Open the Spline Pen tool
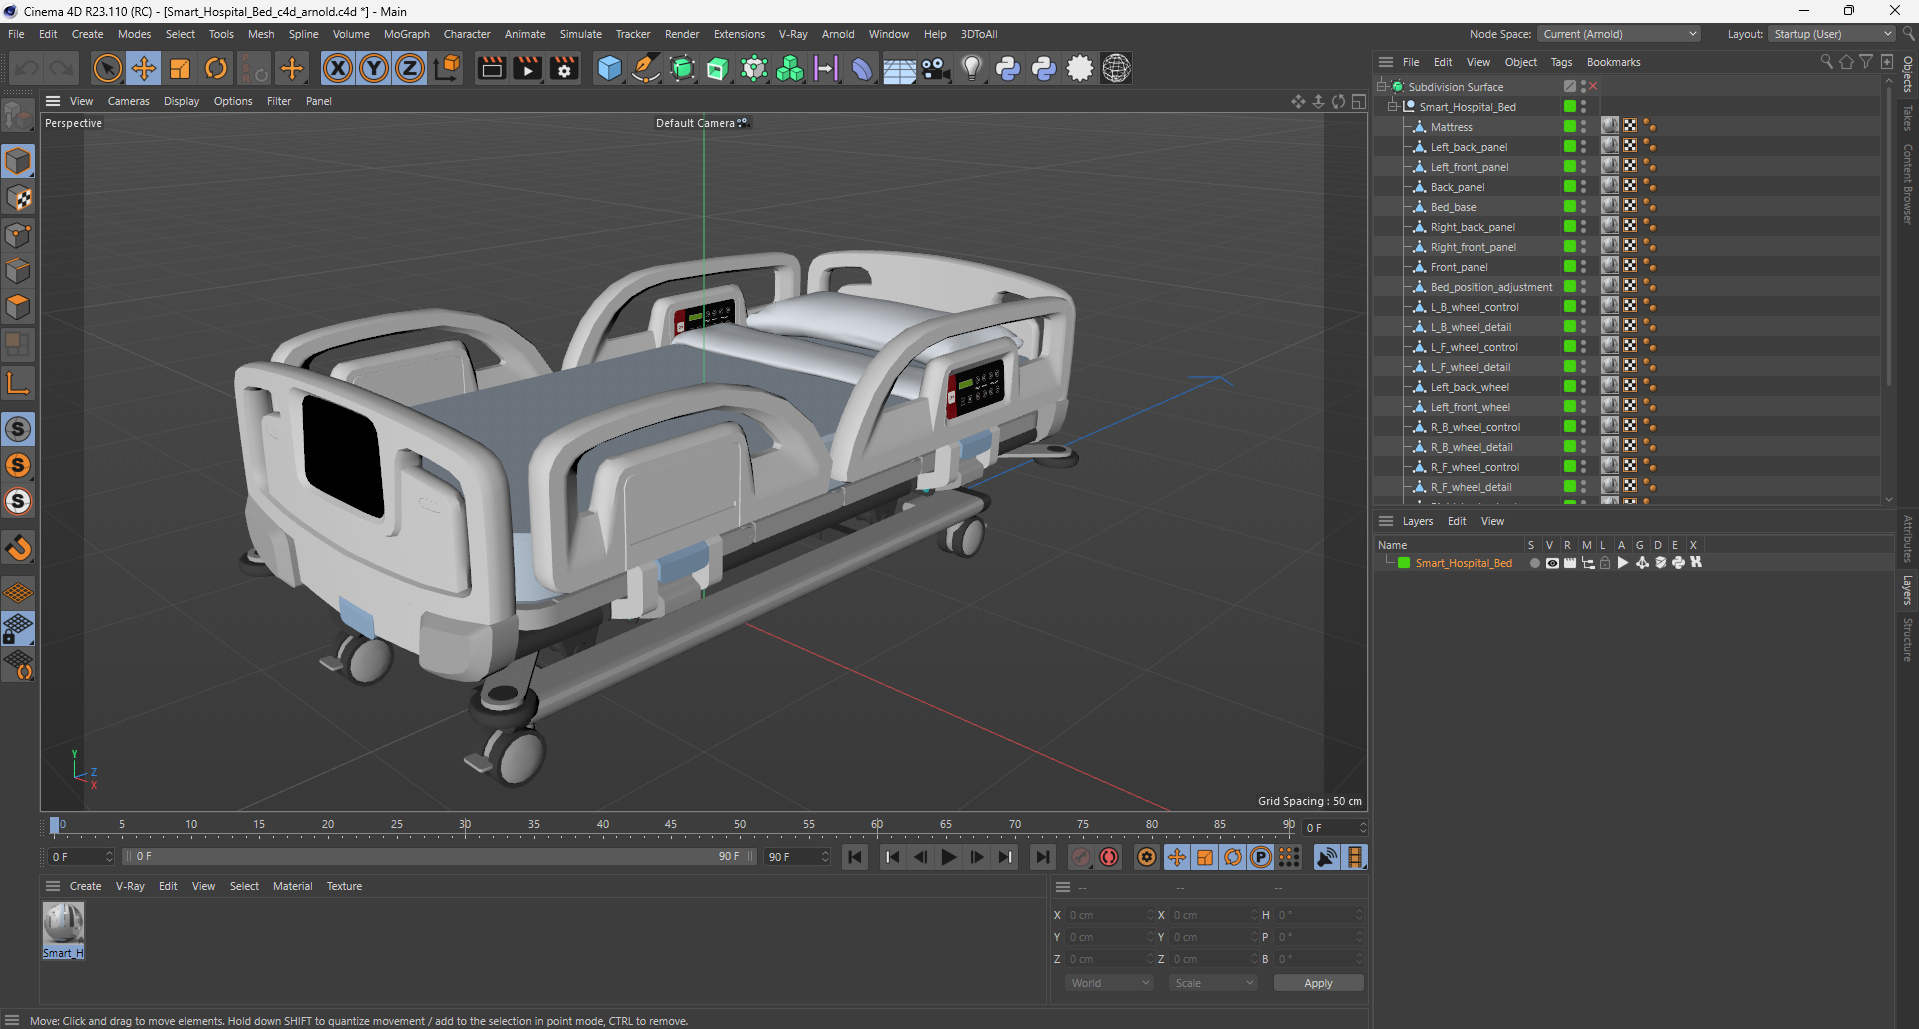The height and width of the screenshot is (1029, 1919). pyautogui.click(x=646, y=68)
